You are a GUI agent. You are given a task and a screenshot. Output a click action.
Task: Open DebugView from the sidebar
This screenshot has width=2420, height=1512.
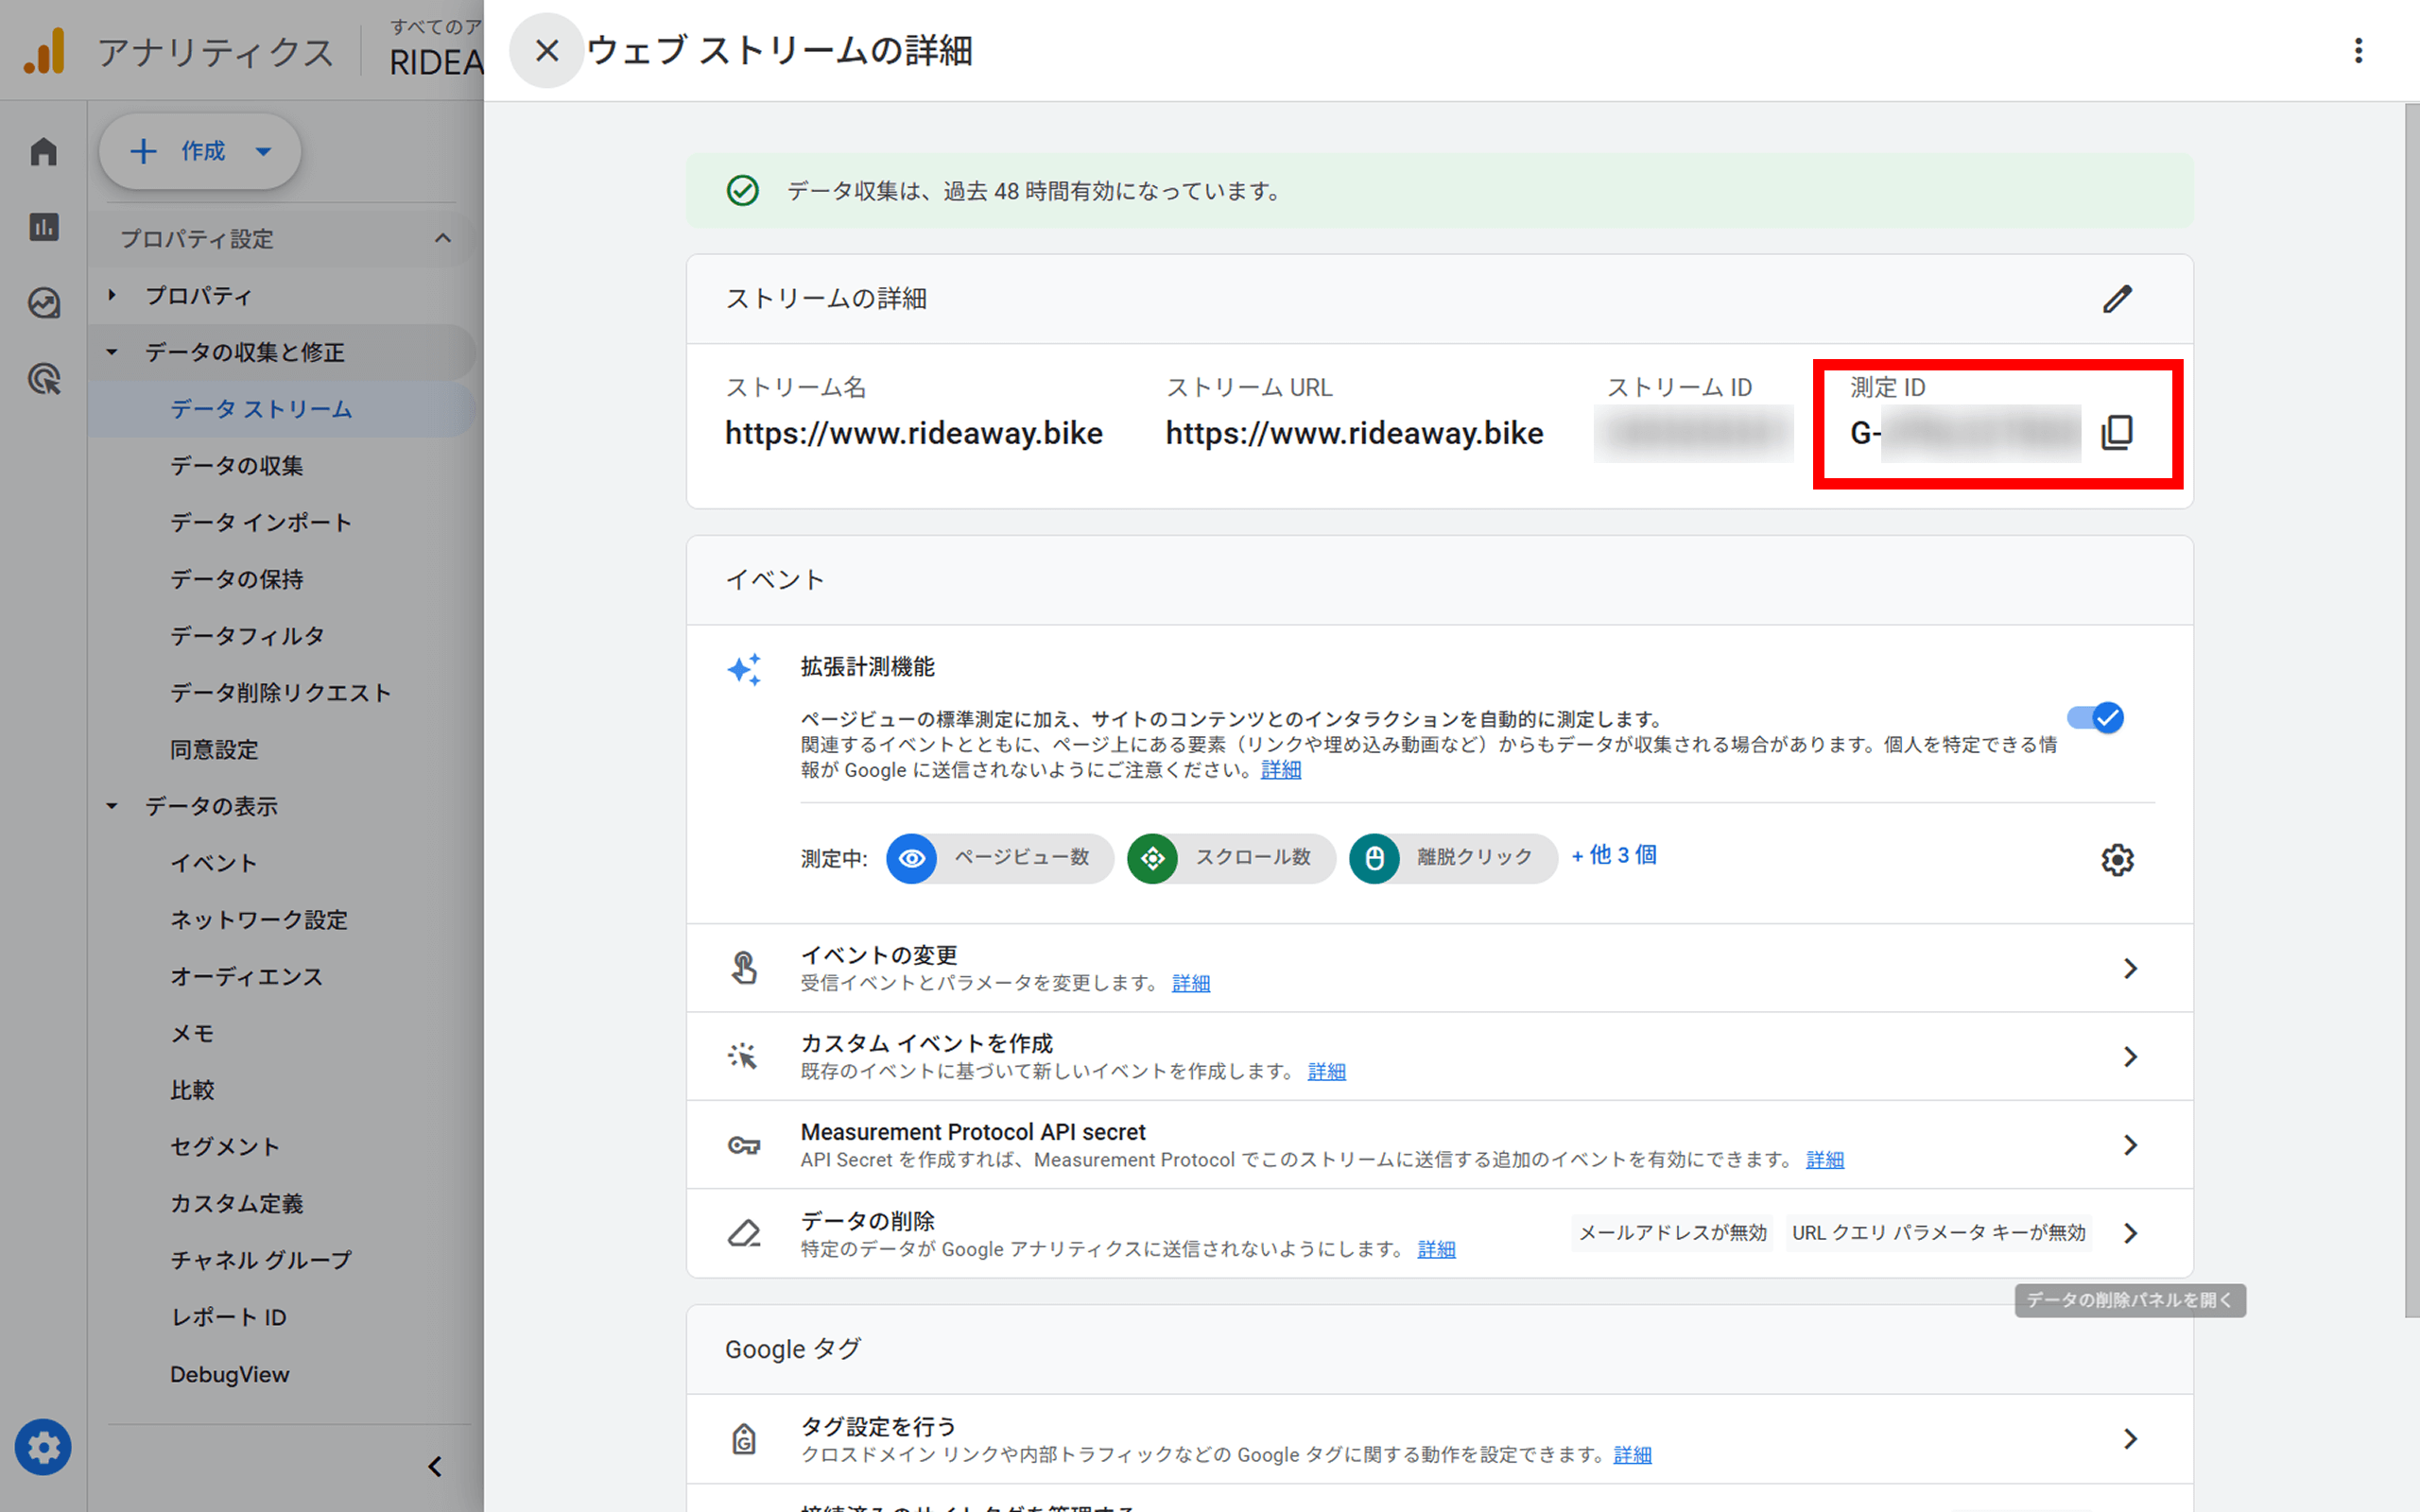(230, 1373)
